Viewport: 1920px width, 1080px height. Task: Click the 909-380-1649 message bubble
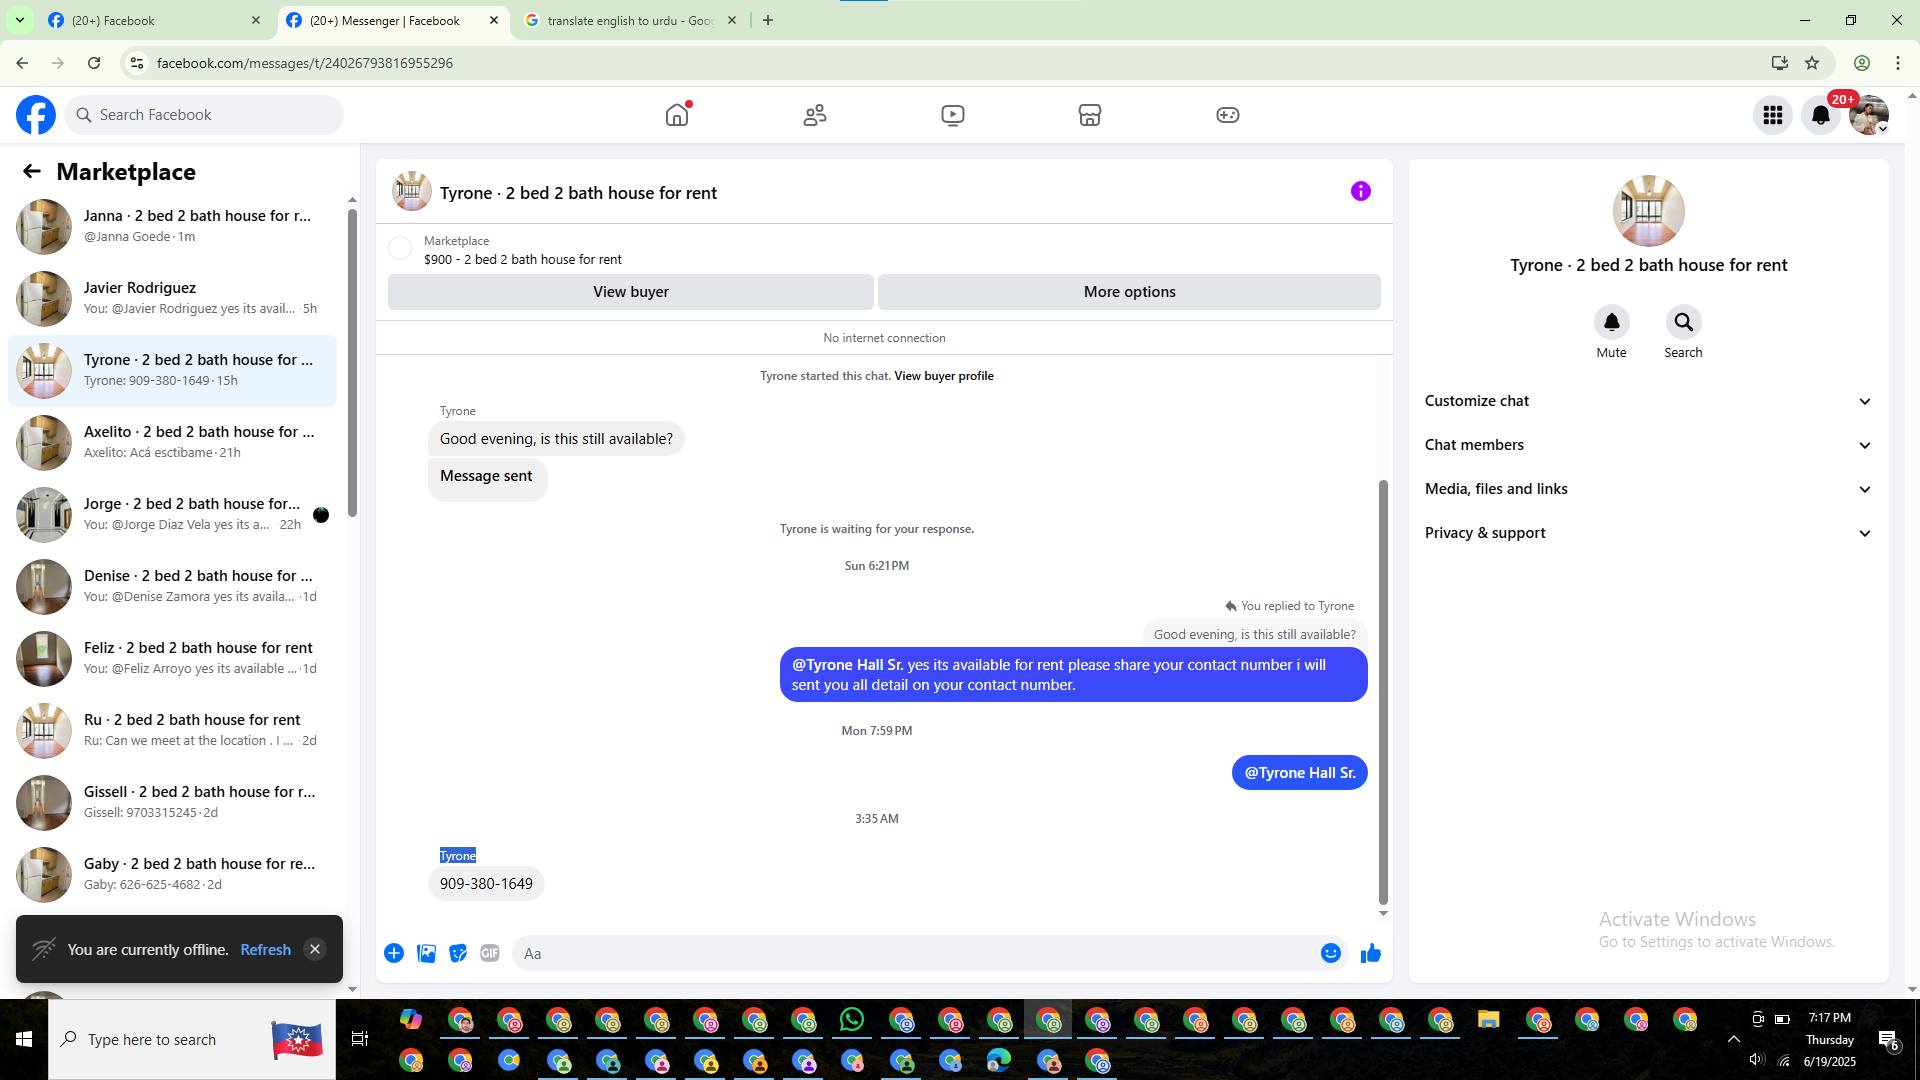486,884
